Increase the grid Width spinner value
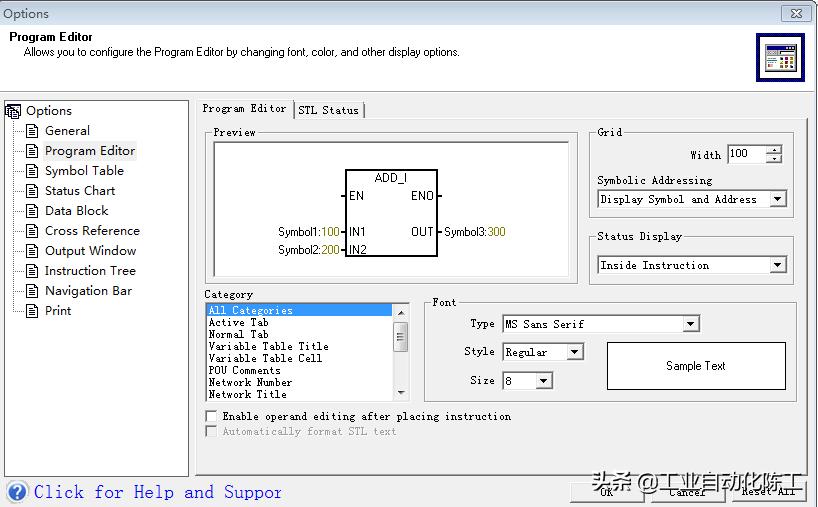 click(x=773, y=150)
